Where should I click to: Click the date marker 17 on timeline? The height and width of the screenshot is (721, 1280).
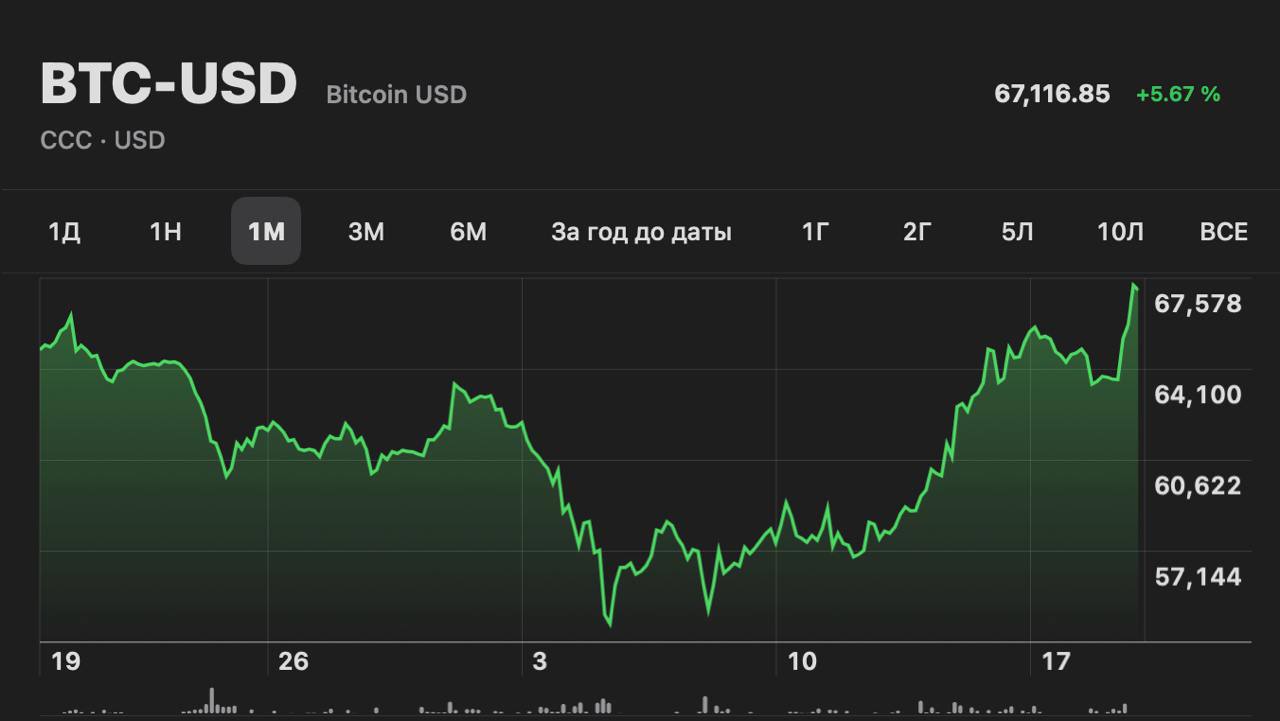click(1056, 661)
